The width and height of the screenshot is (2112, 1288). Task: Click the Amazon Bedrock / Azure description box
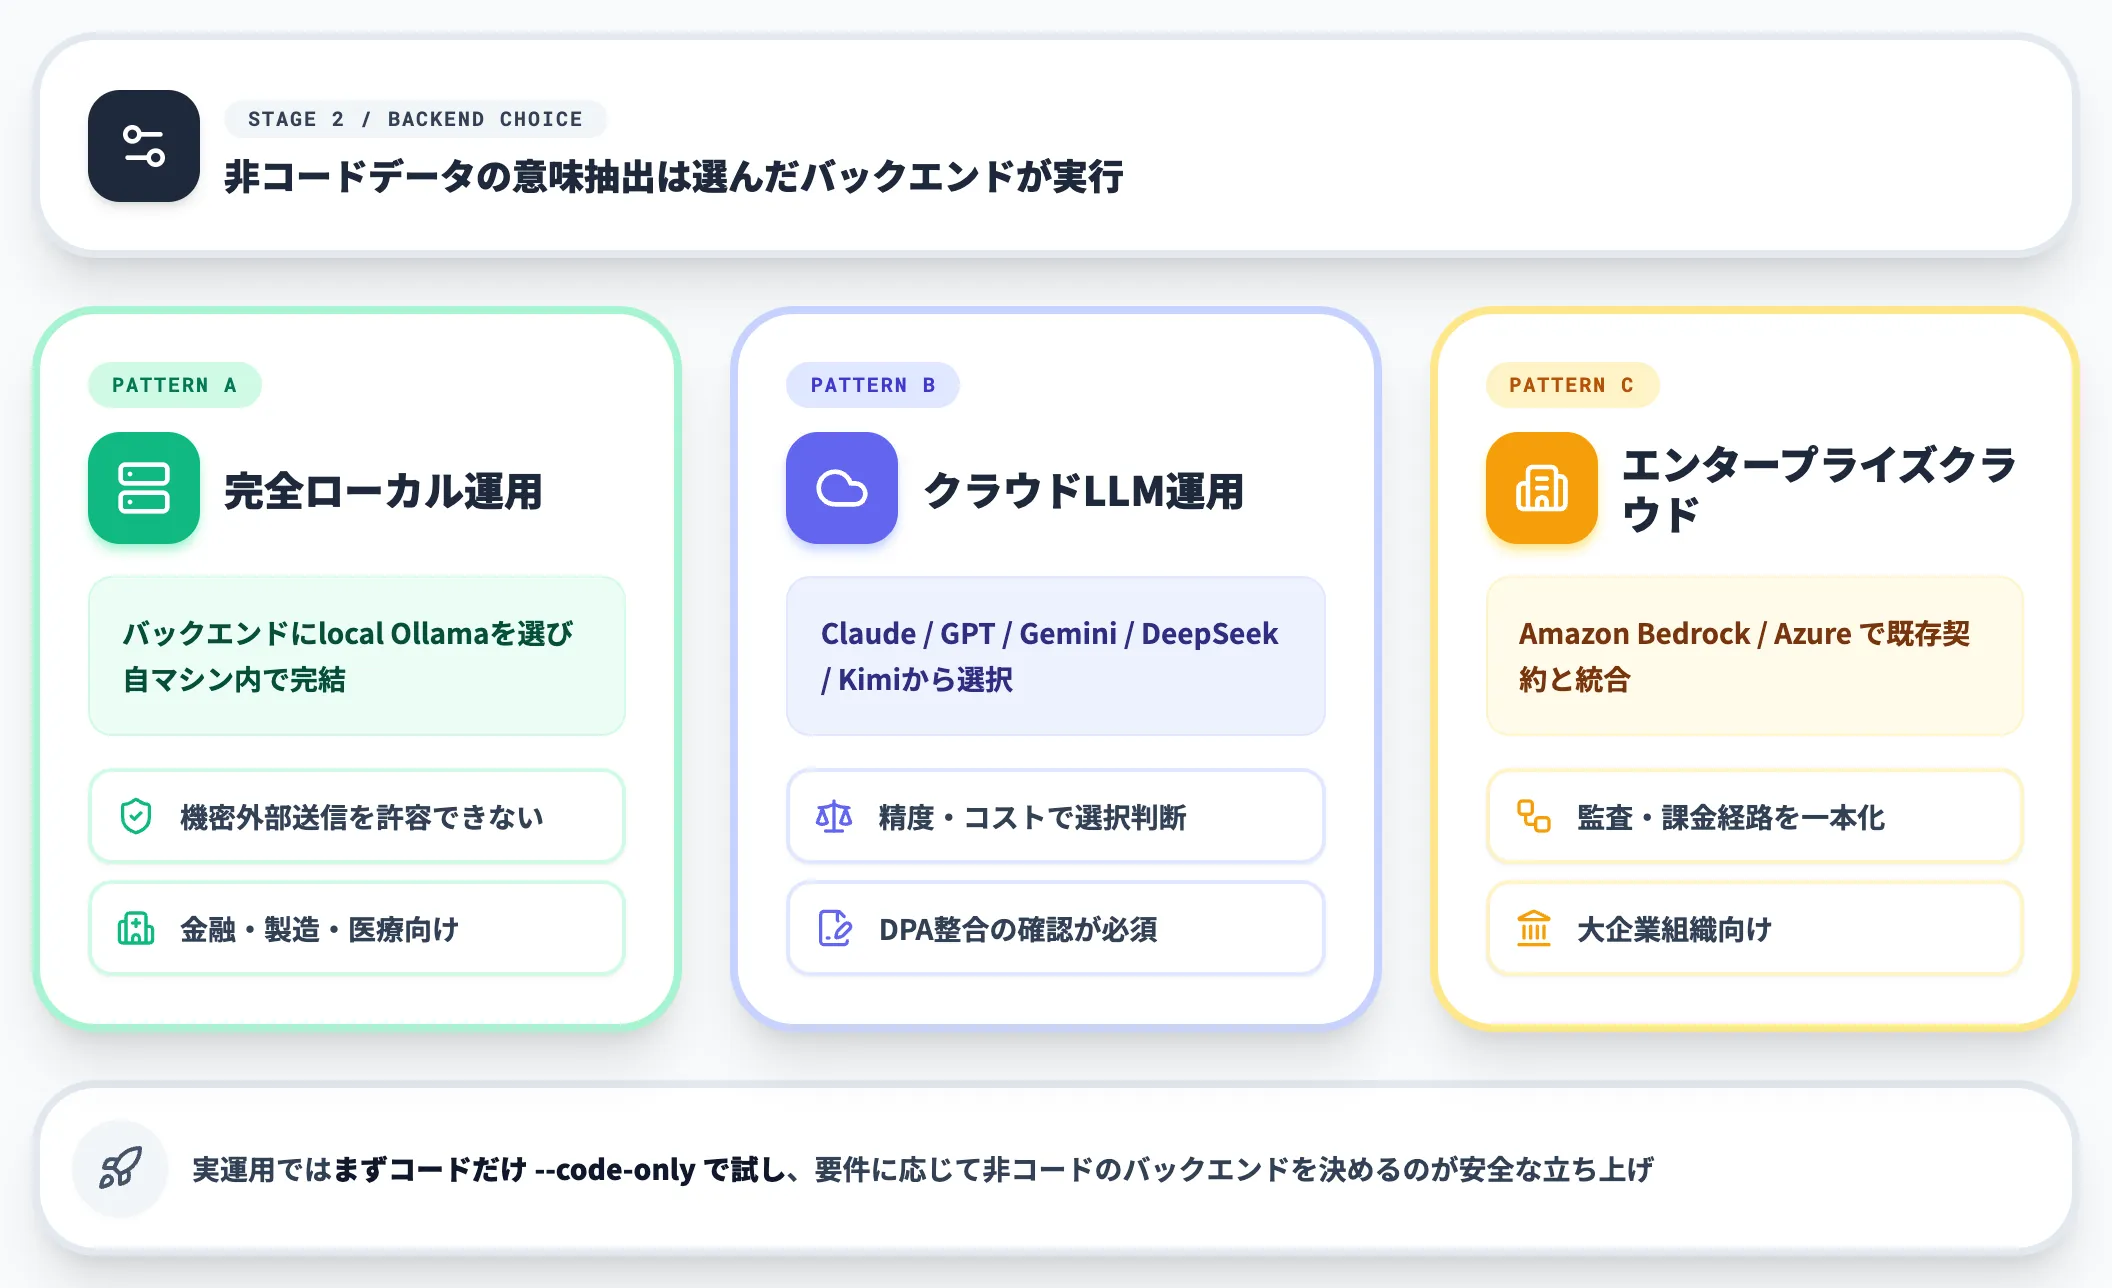pos(1755,656)
